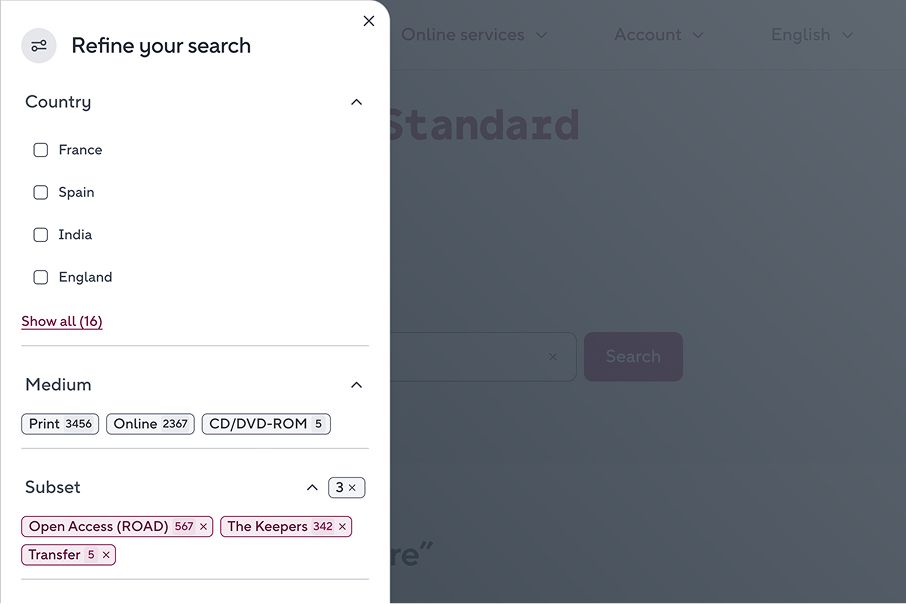Enable the France country filter

pyautogui.click(x=40, y=149)
